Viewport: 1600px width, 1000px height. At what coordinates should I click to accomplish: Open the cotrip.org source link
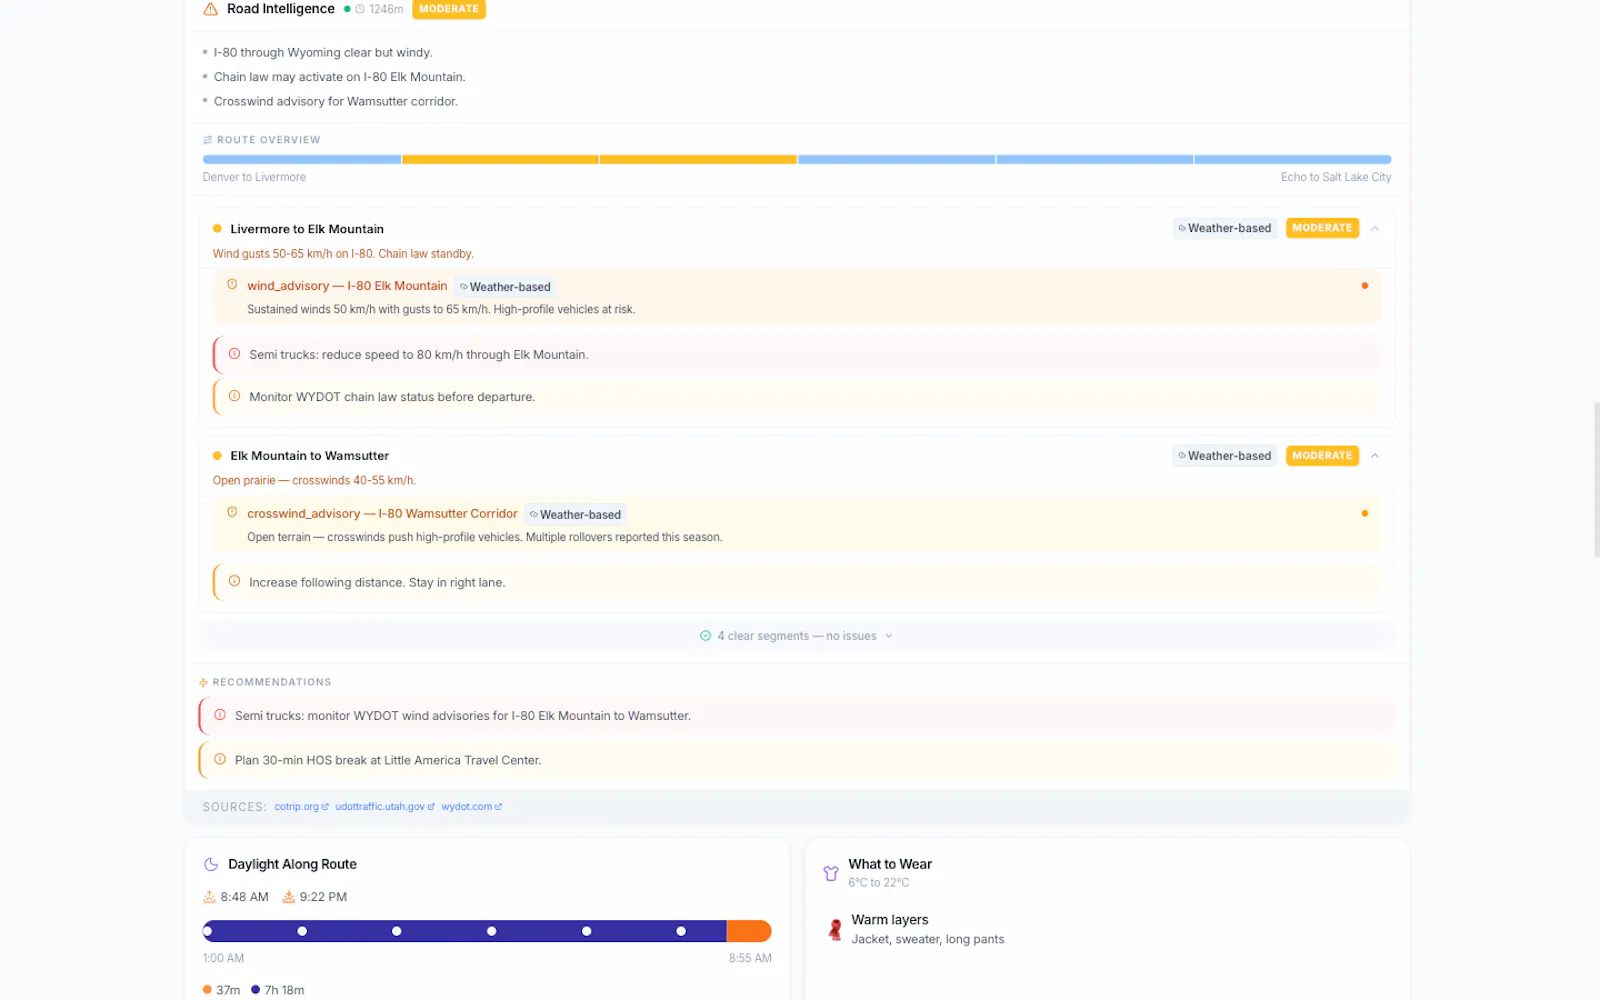pyautogui.click(x=301, y=807)
